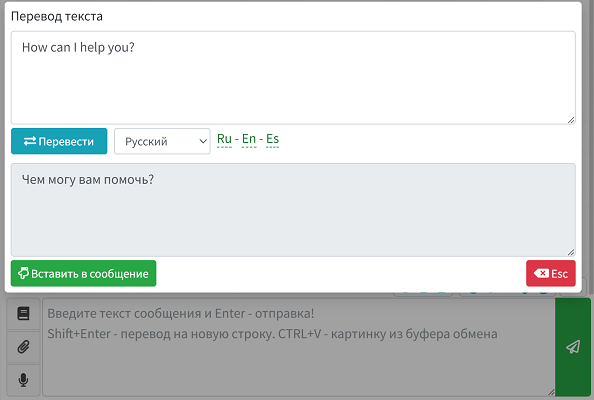
Task: Click the 'Перевод текста' dialog title
Action: 57,16
